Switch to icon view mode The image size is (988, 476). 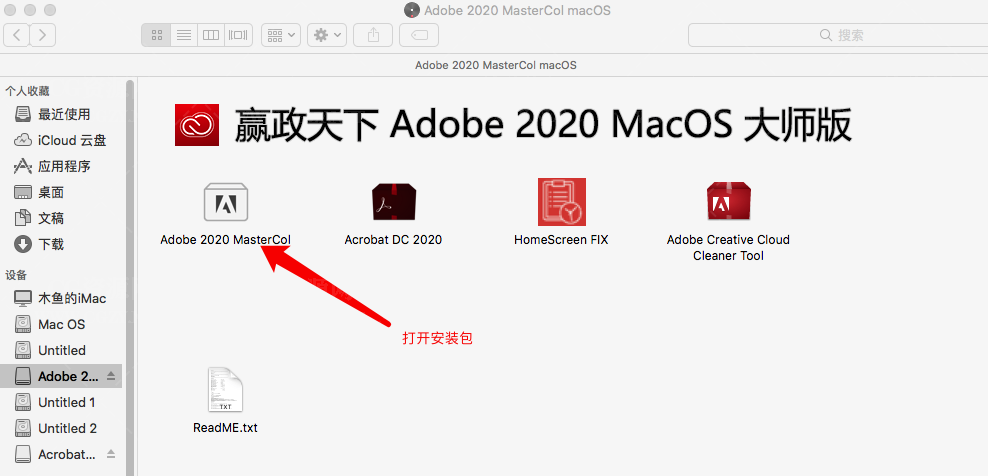(x=156, y=35)
